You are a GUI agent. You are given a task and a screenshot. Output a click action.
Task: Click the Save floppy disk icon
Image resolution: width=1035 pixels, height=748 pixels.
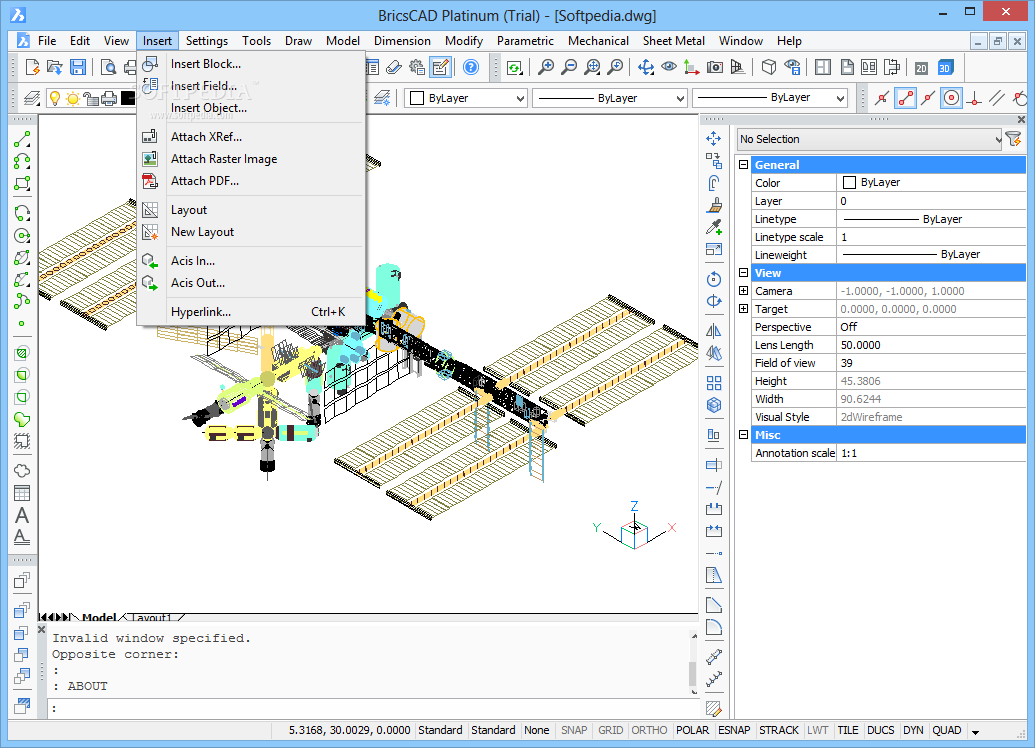pos(78,67)
